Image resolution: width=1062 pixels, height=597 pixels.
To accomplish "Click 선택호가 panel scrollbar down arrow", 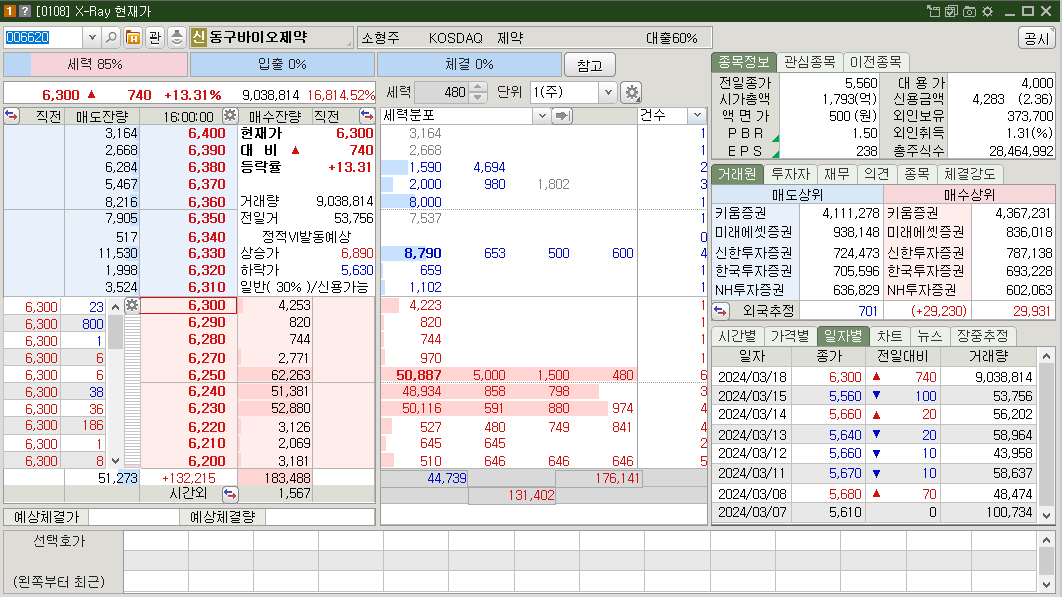I will tap(1046, 584).
